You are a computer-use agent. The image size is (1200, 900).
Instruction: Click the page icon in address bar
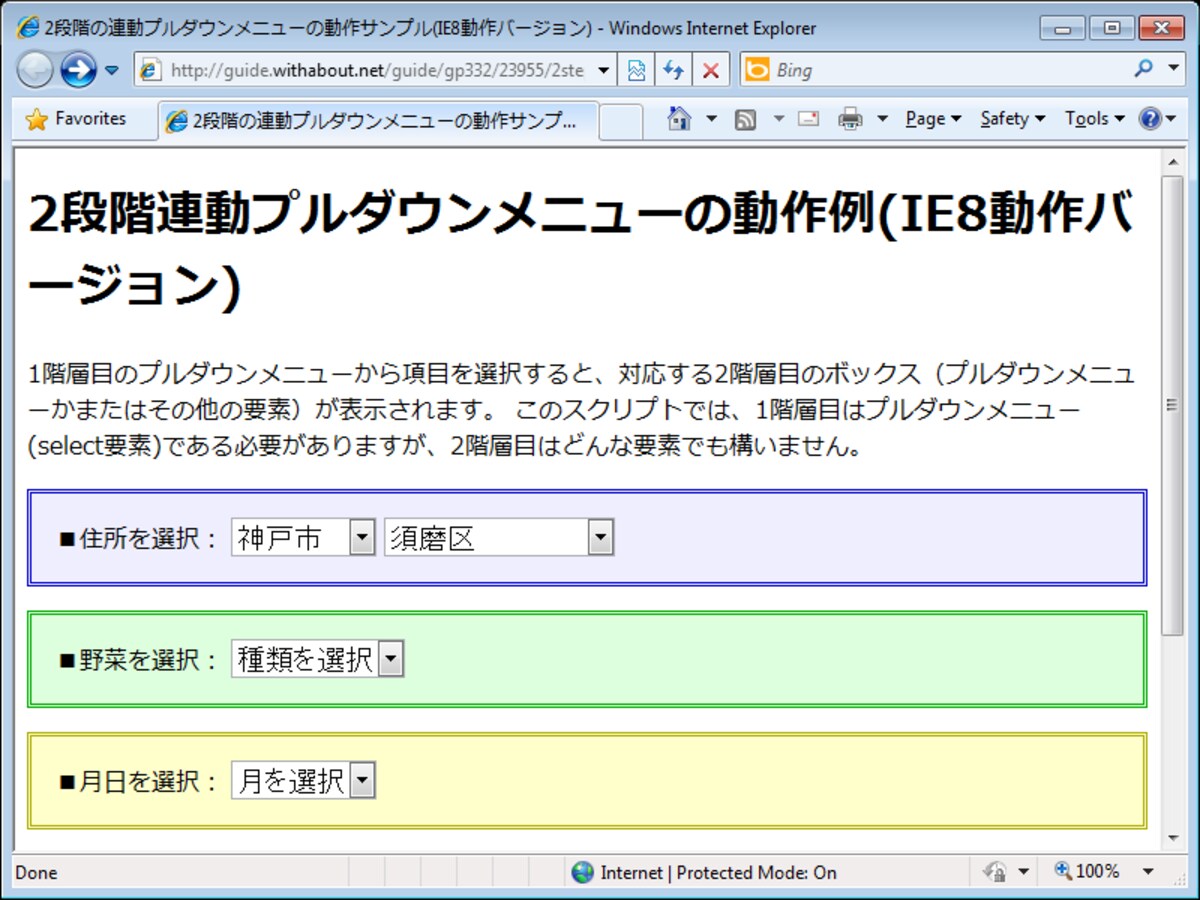151,70
